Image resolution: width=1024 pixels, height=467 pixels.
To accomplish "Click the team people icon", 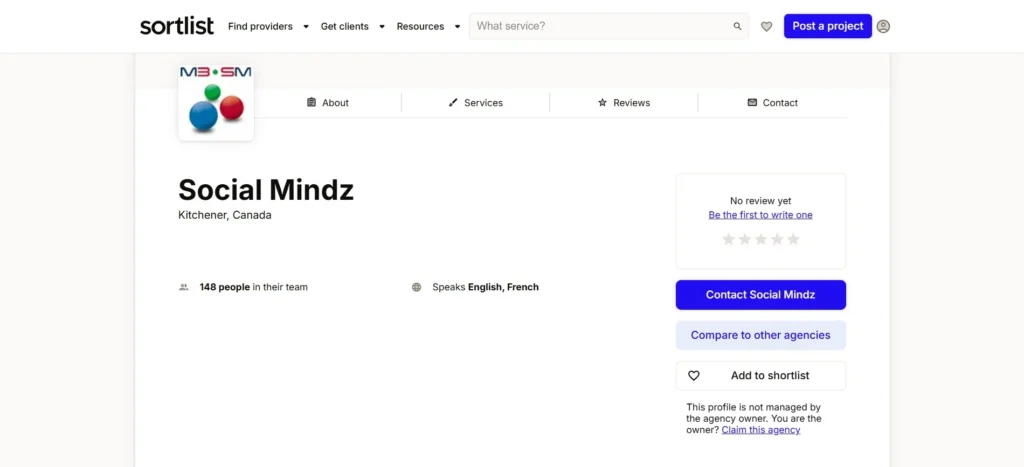I will click(x=184, y=287).
